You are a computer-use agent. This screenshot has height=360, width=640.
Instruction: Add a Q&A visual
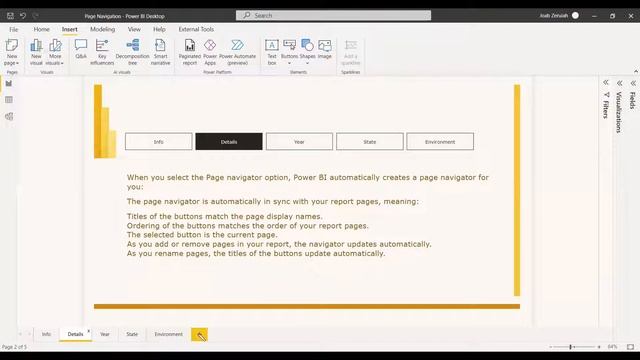[81, 49]
